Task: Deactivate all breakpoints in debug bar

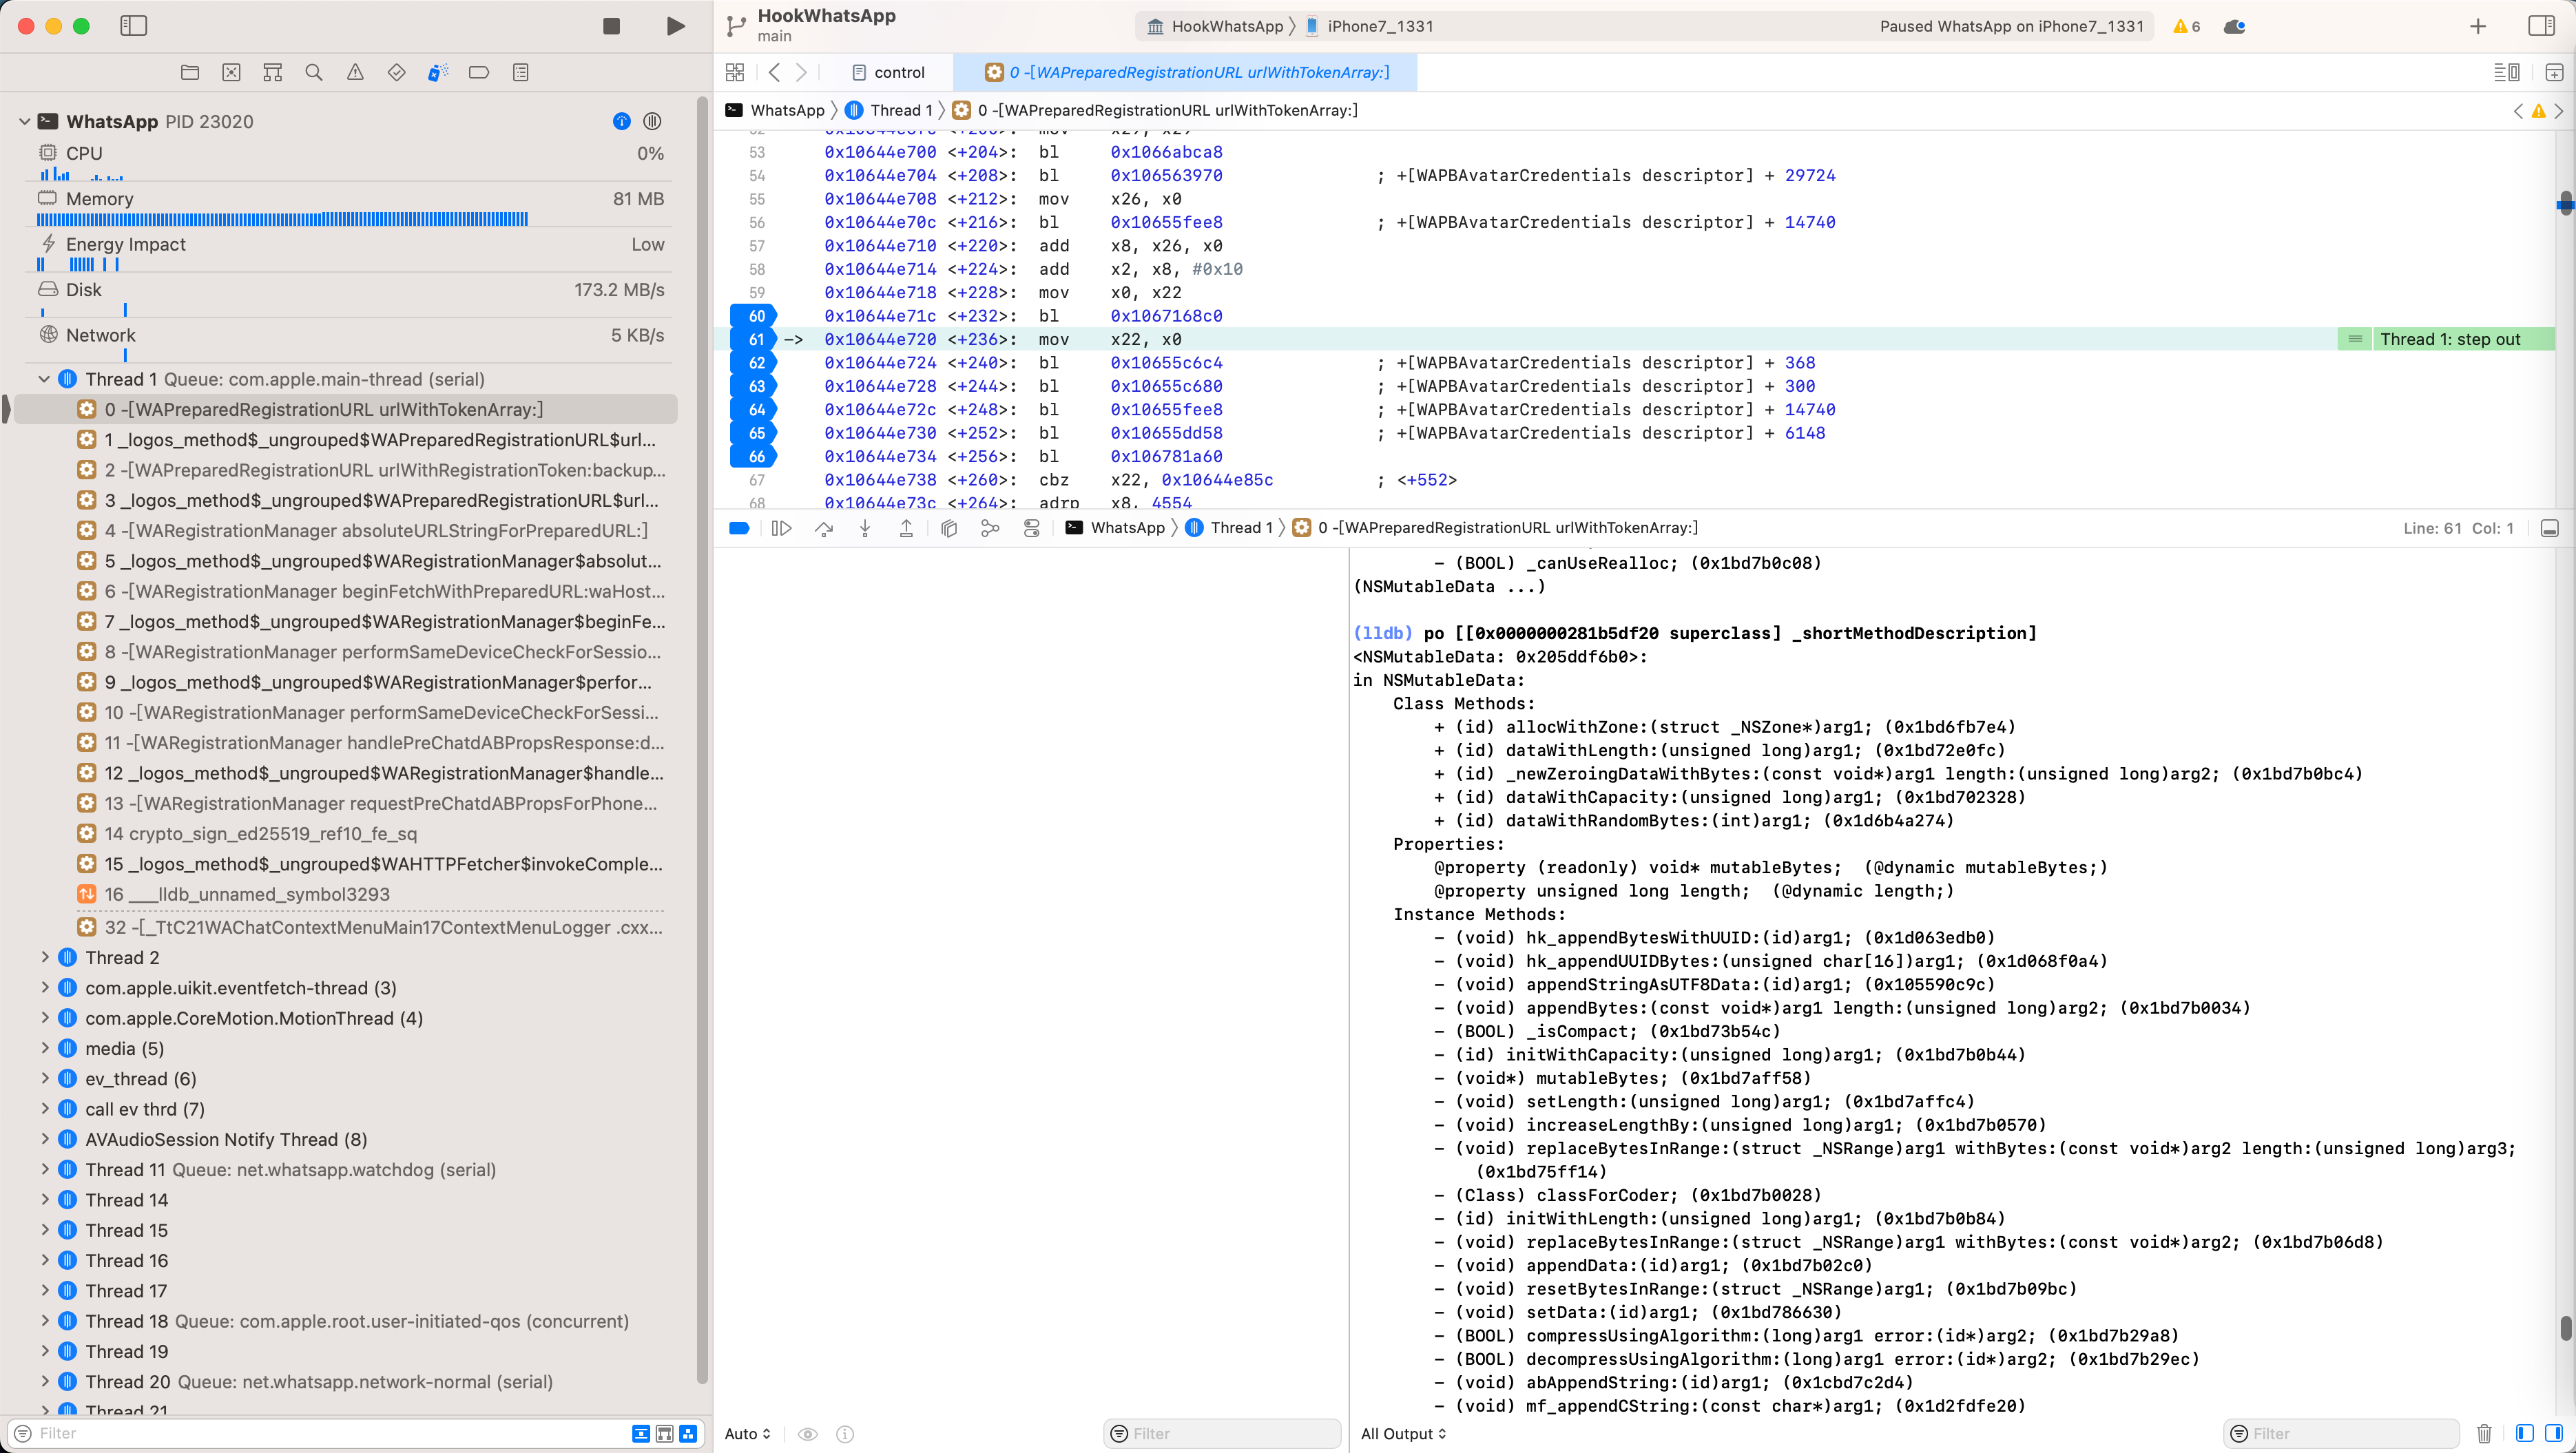Action: [739, 528]
